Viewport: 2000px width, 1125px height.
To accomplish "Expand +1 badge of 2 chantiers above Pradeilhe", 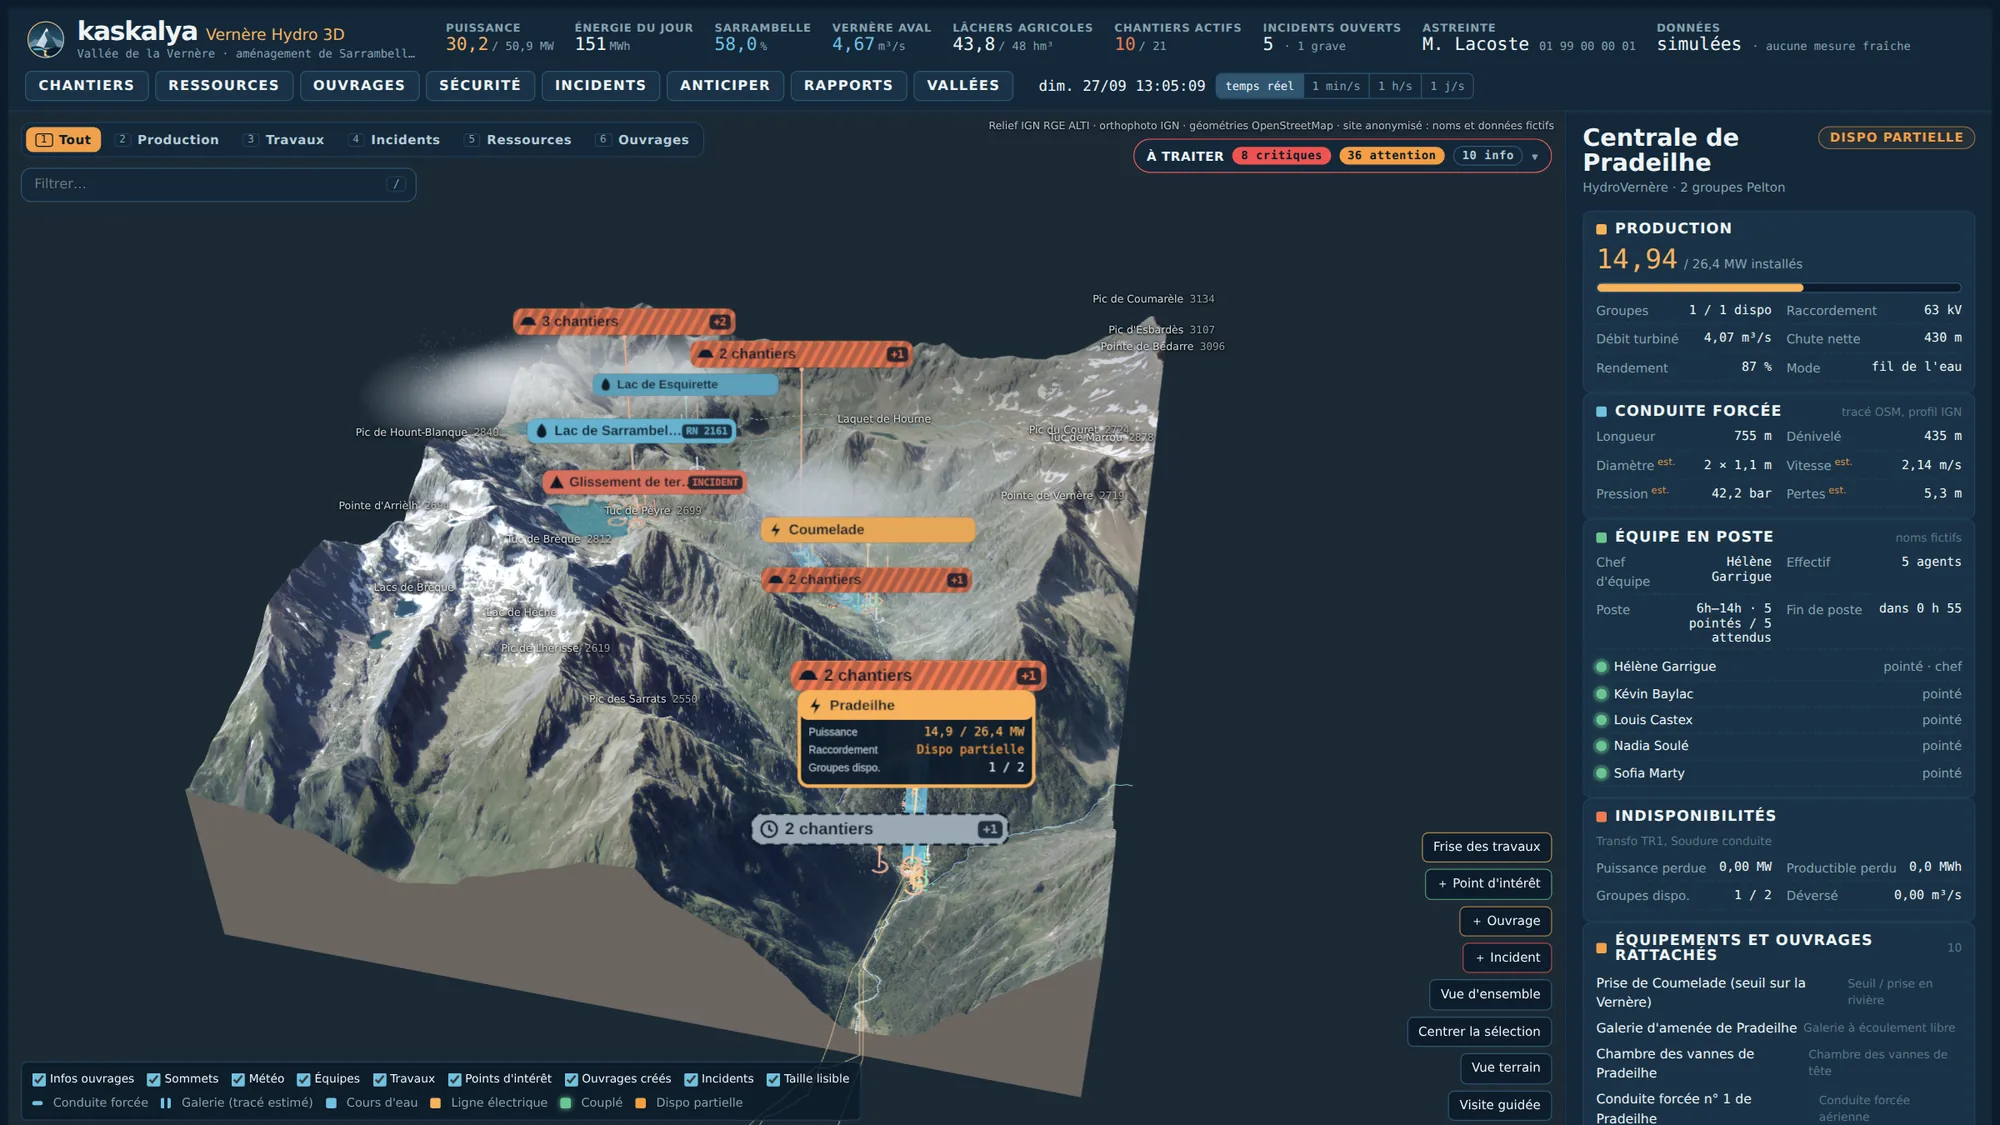I will pos(1028,676).
